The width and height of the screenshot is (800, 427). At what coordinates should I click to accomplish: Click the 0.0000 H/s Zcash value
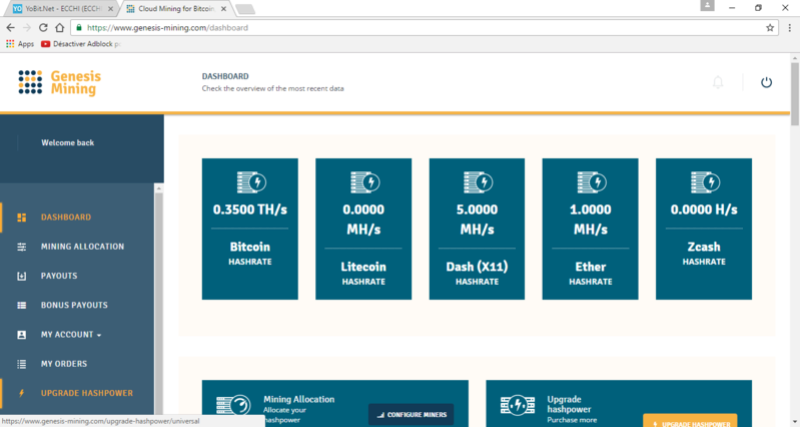tap(704, 210)
